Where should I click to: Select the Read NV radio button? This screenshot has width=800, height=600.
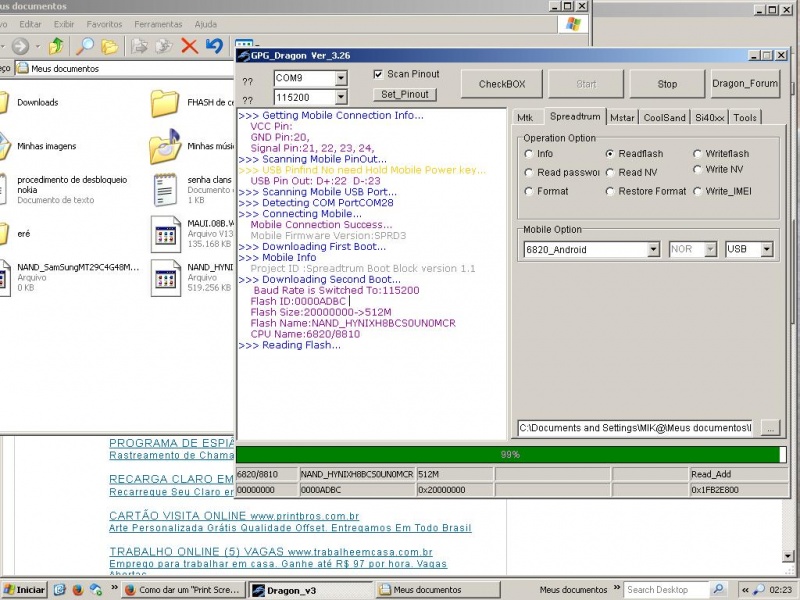tap(609, 172)
